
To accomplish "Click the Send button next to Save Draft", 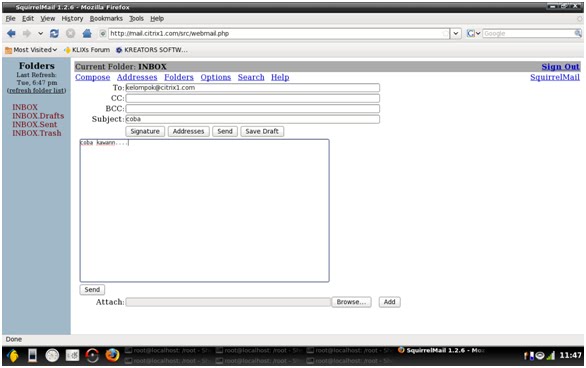I will point(225,131).
